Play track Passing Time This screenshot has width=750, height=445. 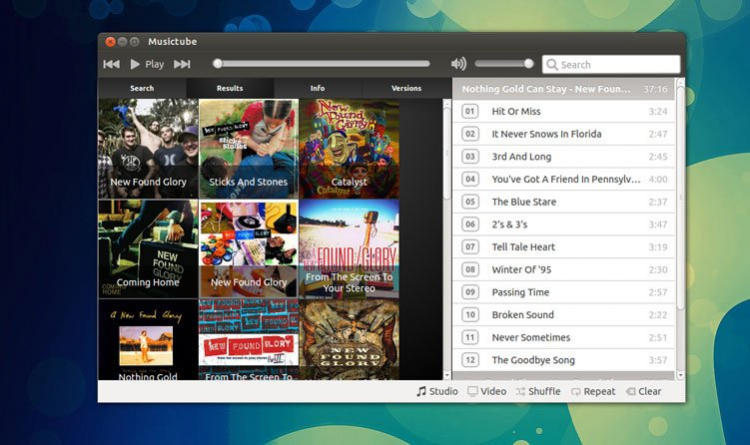coord(563,292)
